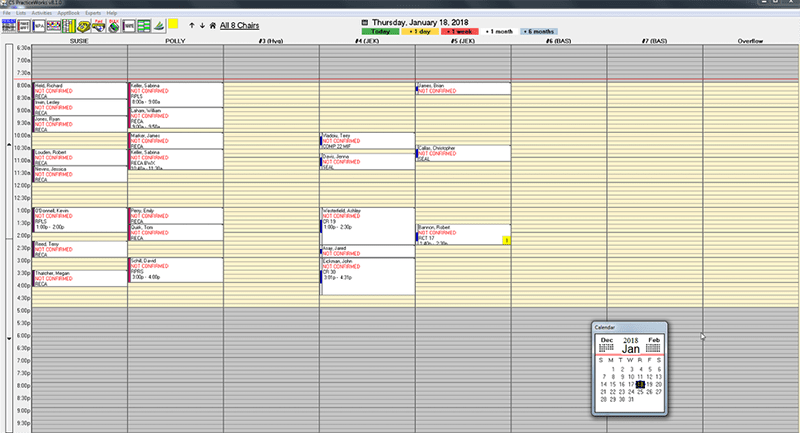The image size is (800, 433).
Task: Open the All 8 Chairs link
Action: (x=239, y=26)
